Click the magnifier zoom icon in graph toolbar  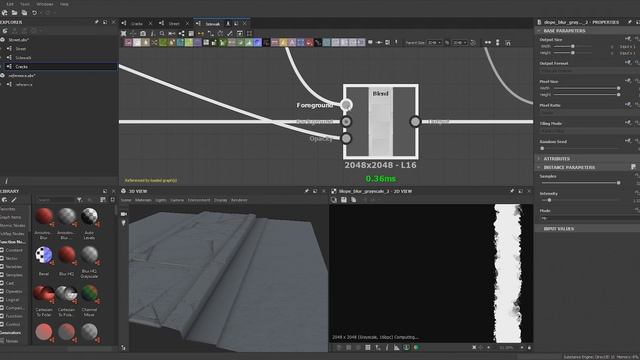(x=162, y=33)
